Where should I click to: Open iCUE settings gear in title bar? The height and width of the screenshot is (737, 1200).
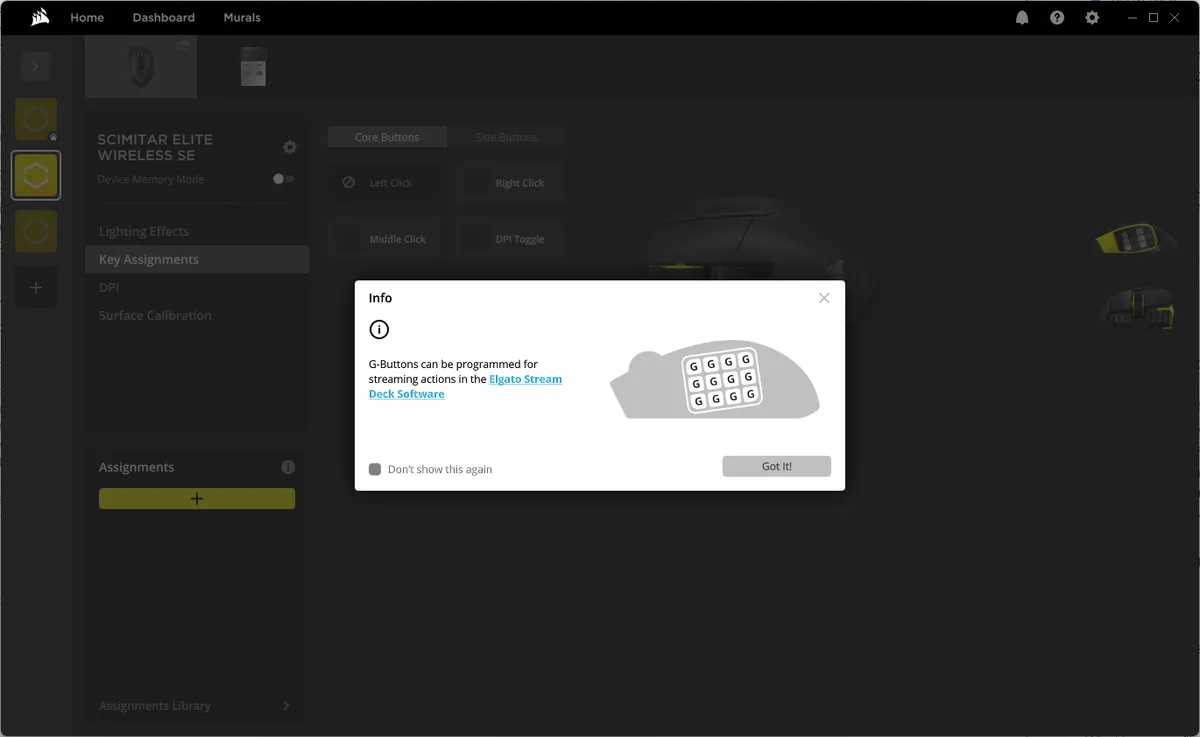(1092, 18)
